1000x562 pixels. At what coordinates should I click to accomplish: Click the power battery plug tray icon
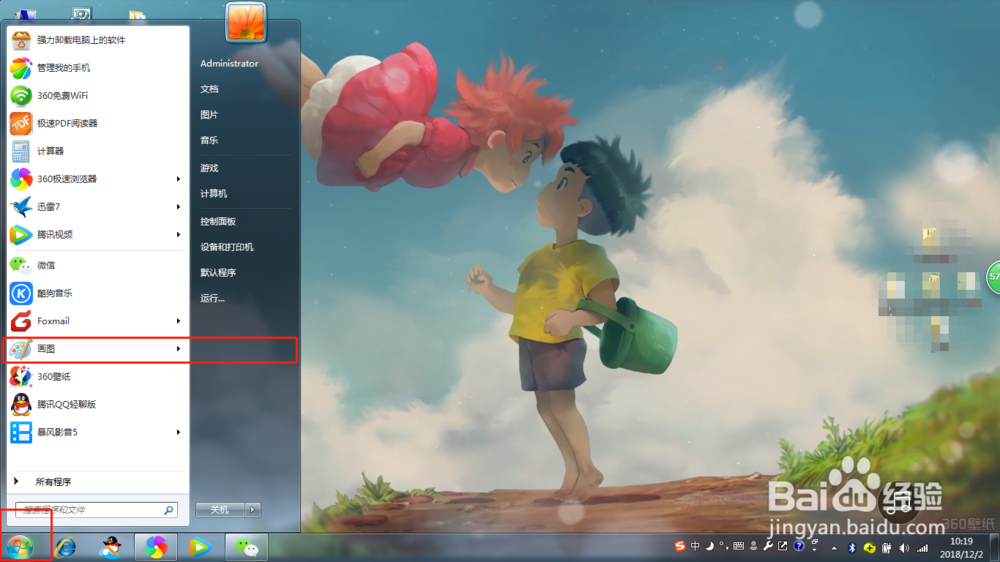[886, 548]
